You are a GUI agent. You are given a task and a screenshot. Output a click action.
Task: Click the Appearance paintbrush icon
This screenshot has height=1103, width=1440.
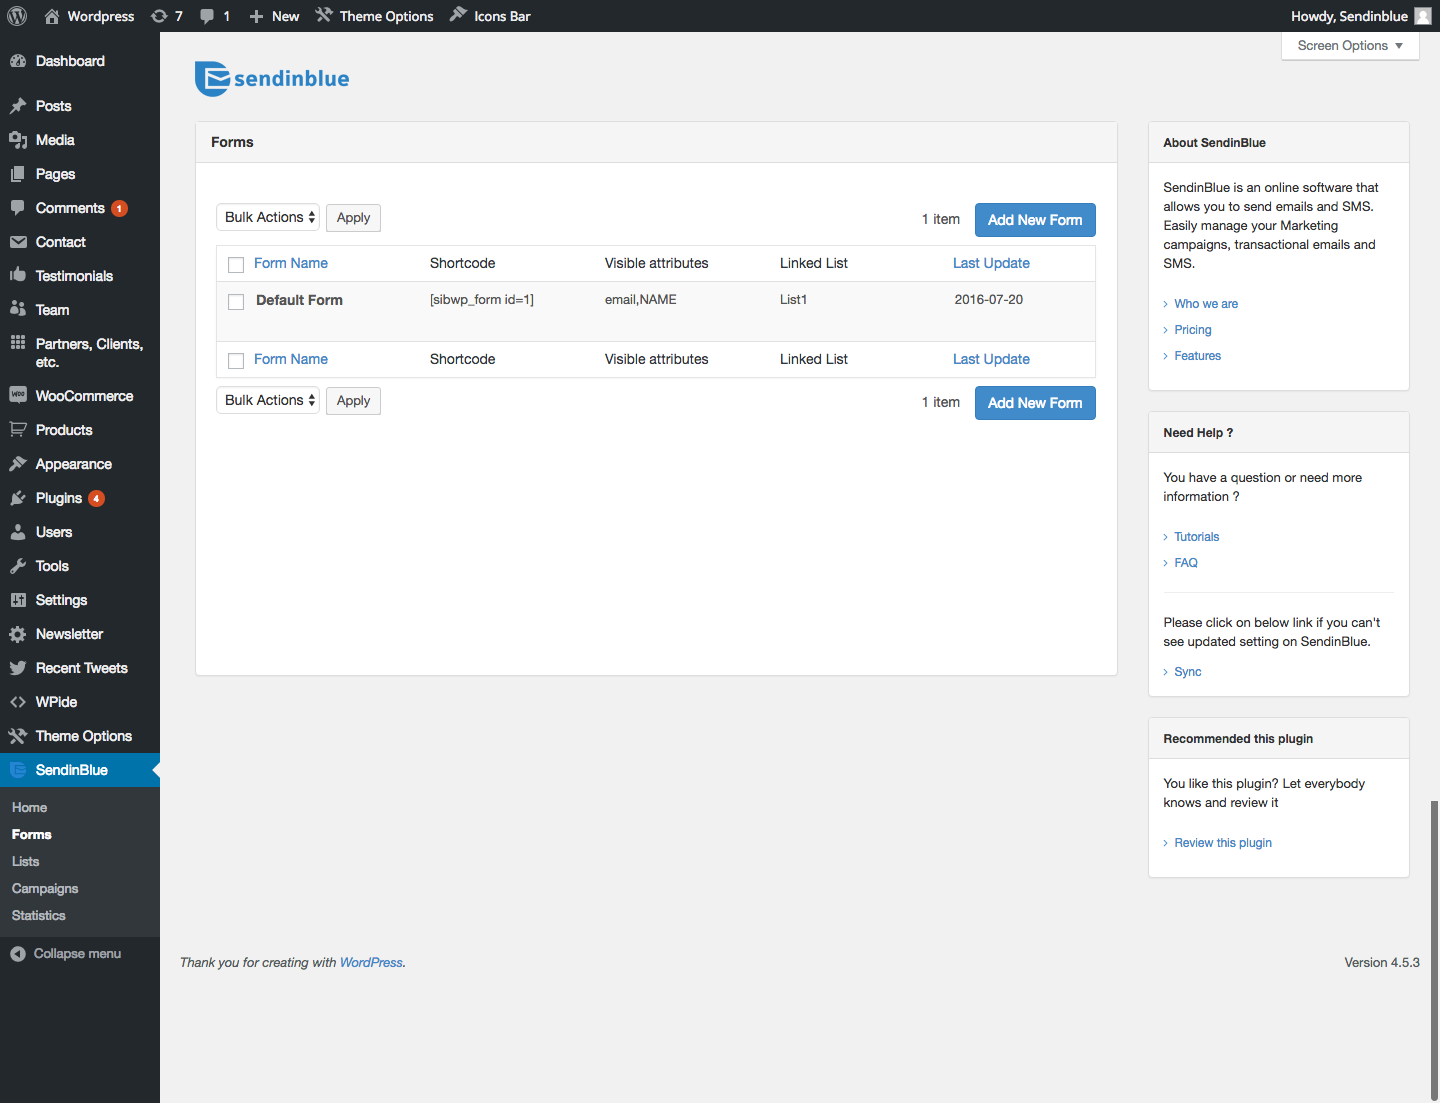point(18,464)
